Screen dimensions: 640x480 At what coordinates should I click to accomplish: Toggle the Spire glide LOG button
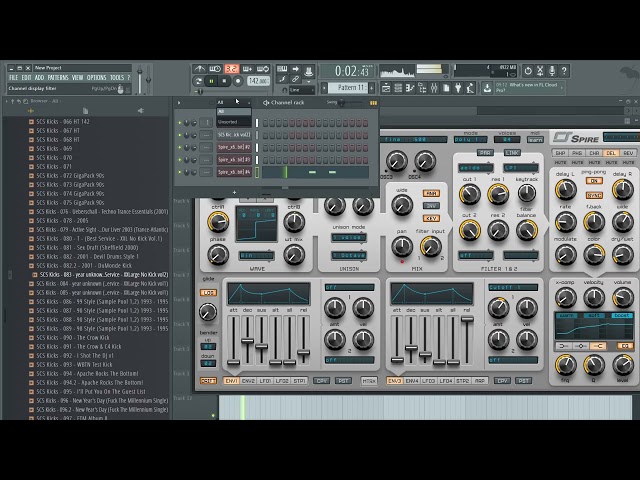(x=208, y=293)
